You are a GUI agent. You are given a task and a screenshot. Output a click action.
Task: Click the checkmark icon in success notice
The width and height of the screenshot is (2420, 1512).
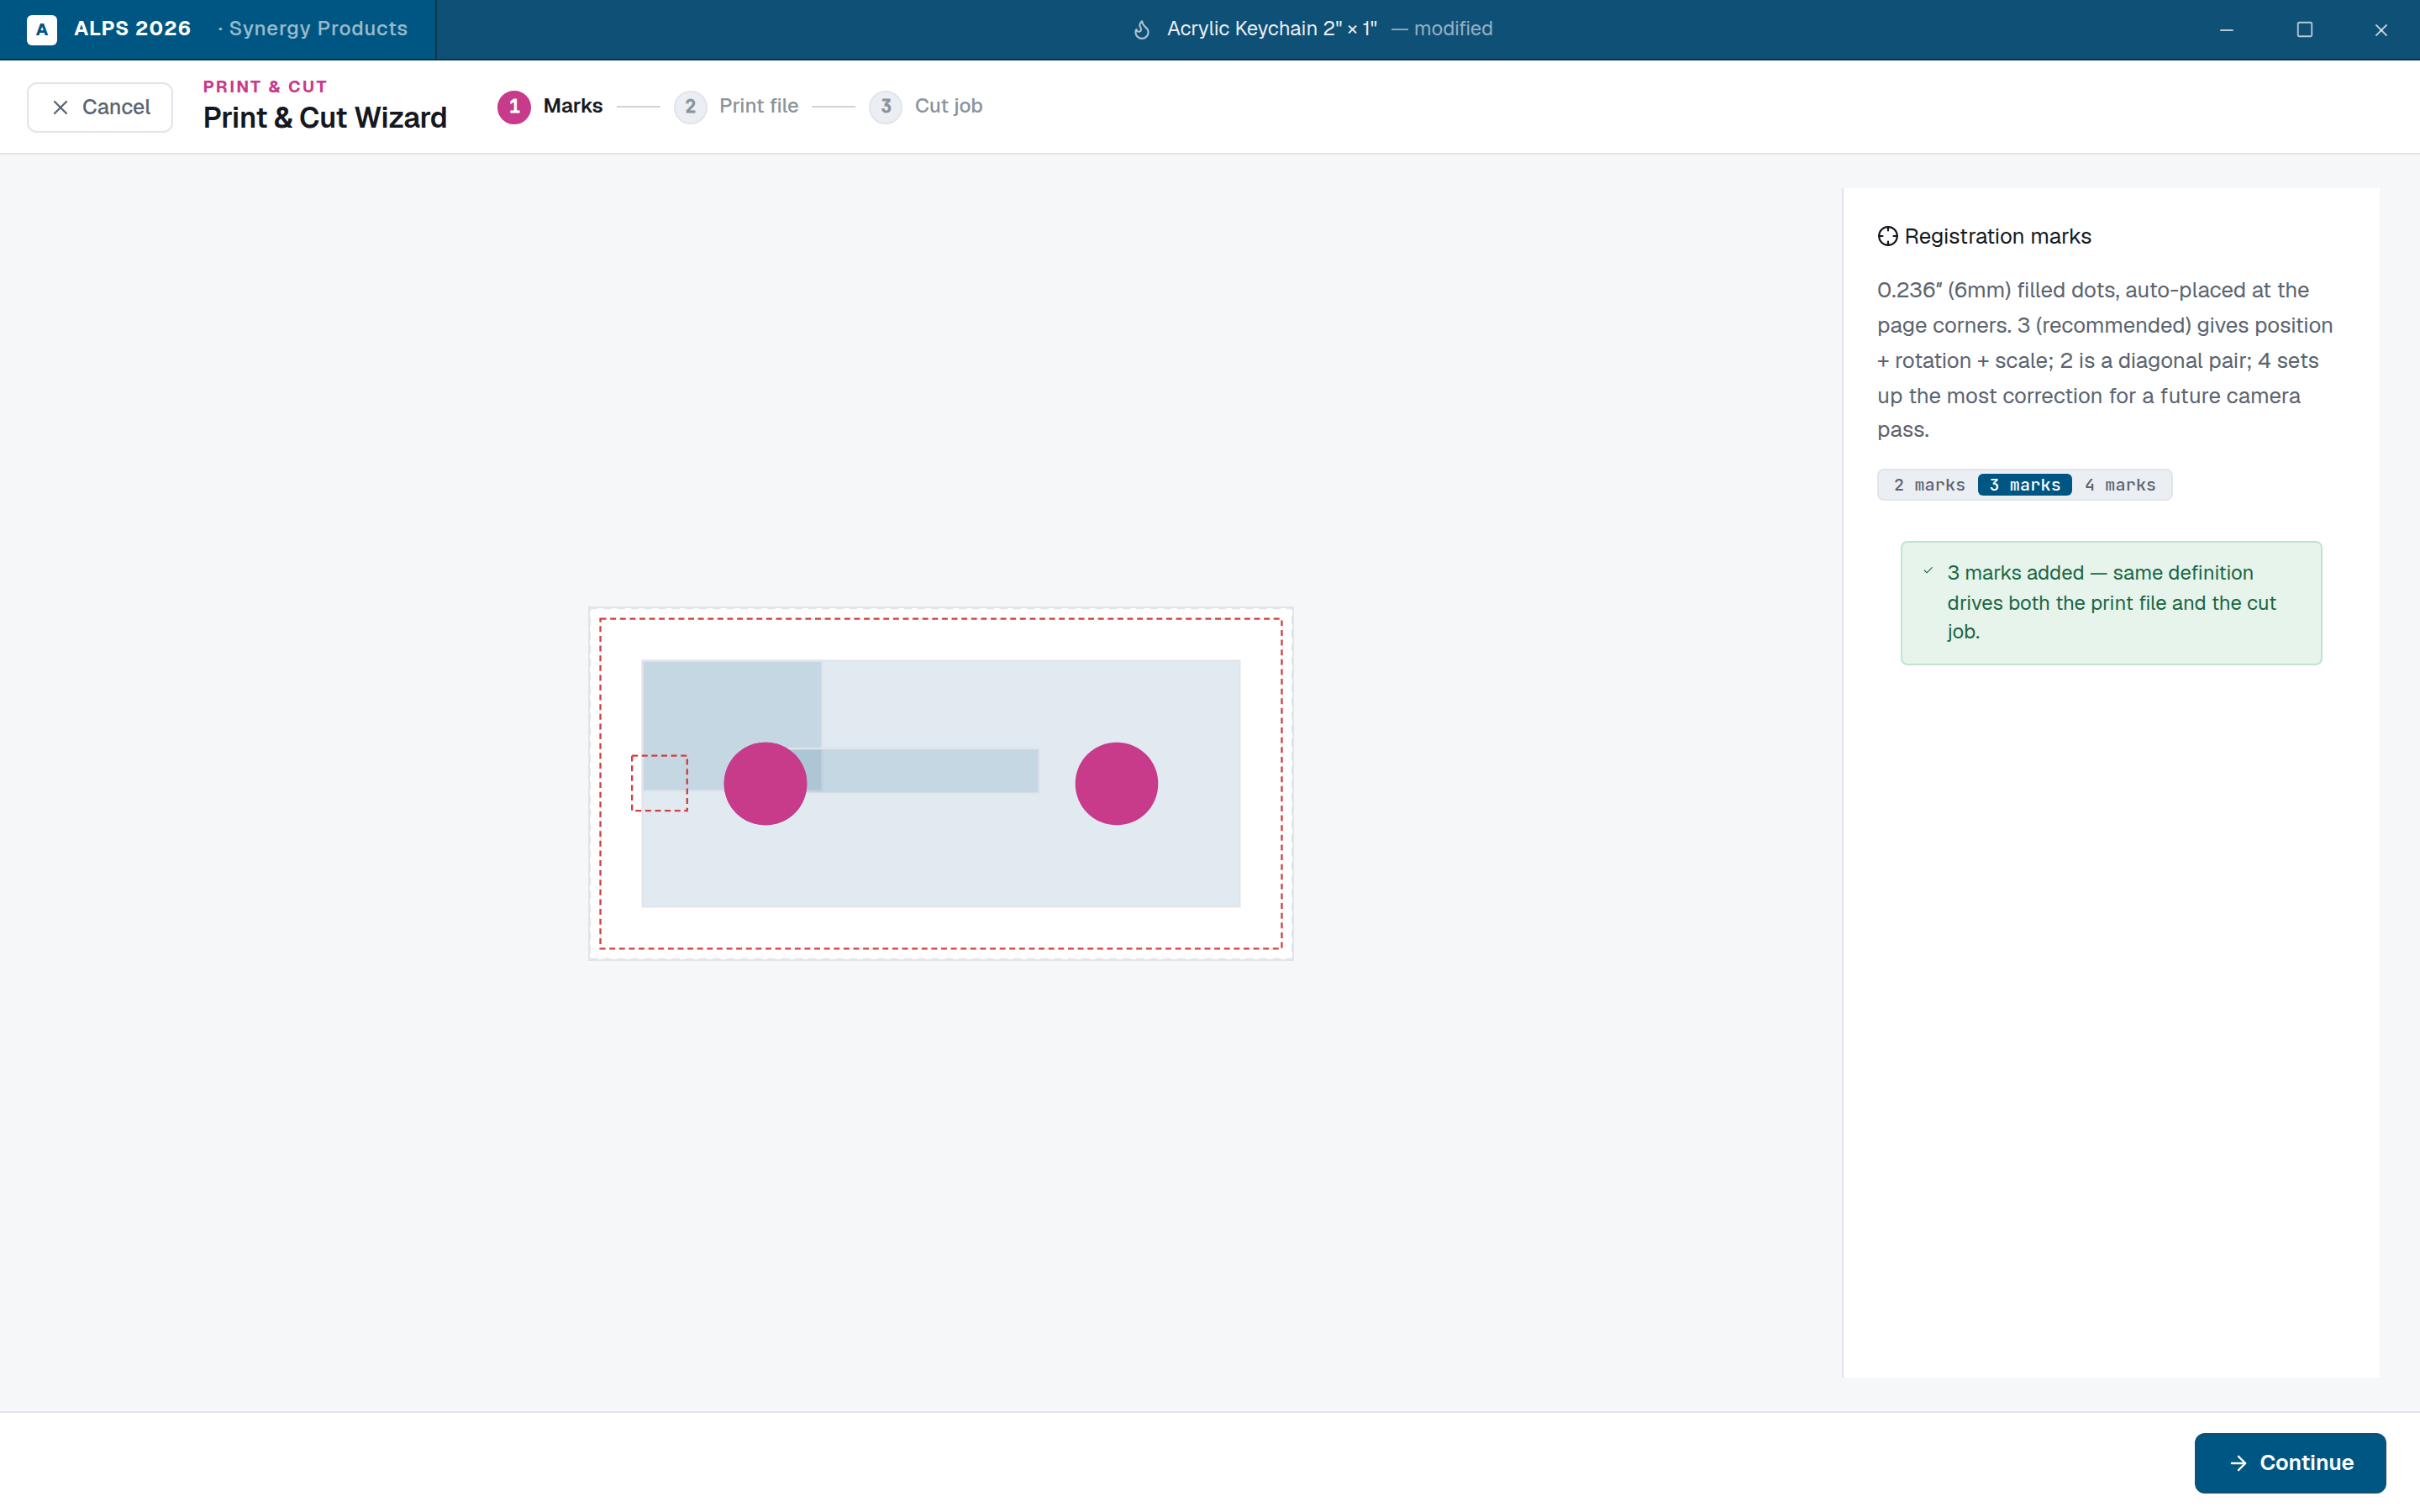pyautogui.click(x=1928, y=571)
